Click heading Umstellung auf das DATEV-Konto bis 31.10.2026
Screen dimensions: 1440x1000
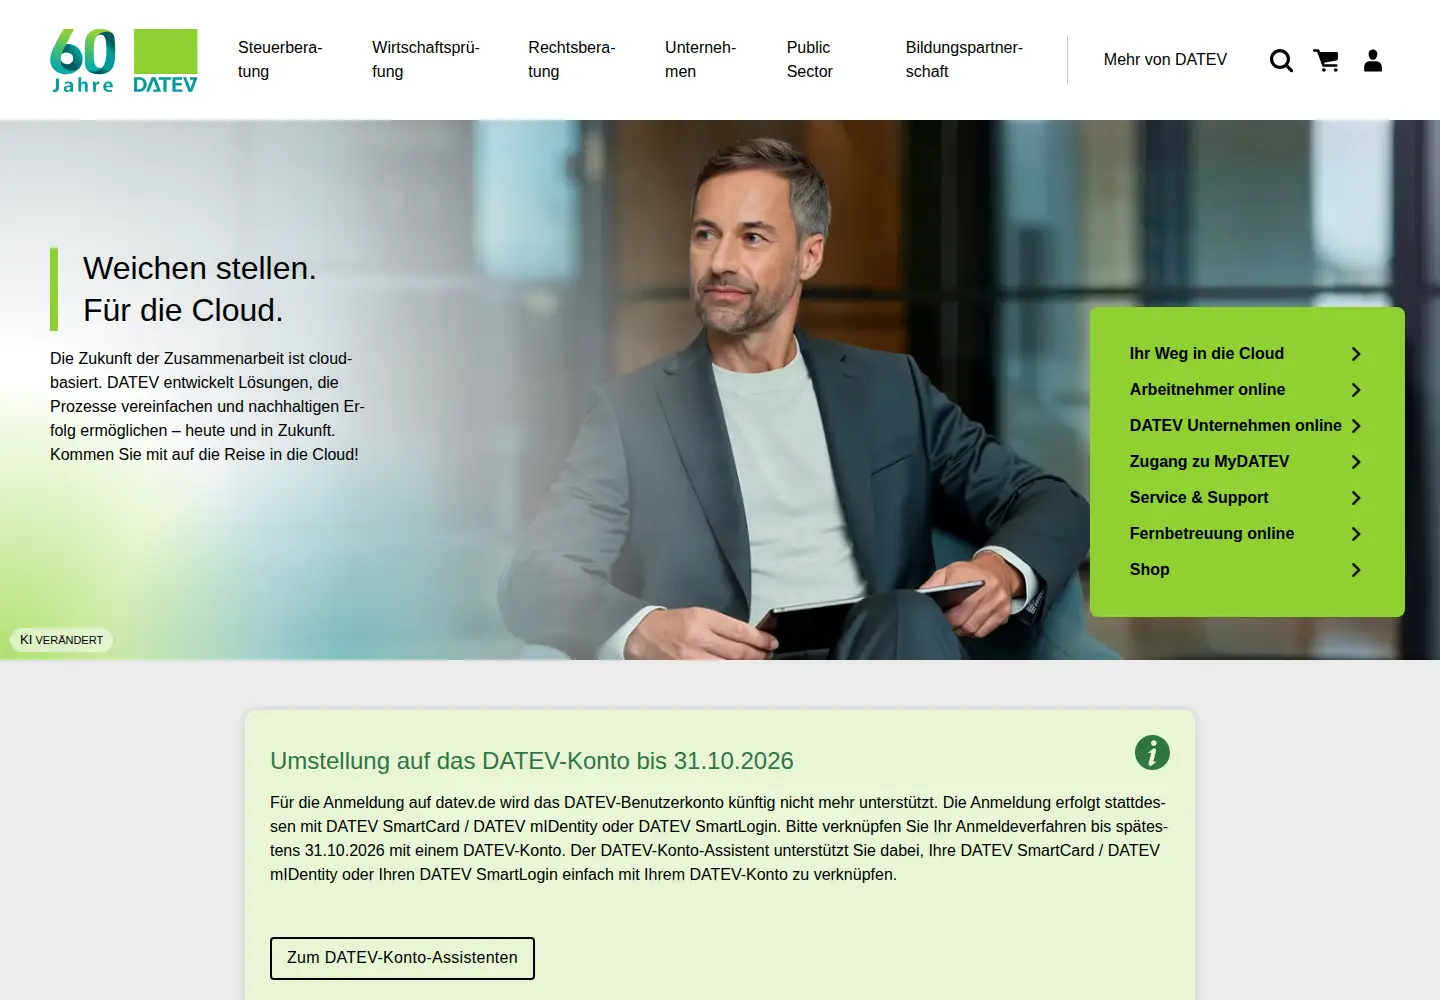[x=531, y=761]
